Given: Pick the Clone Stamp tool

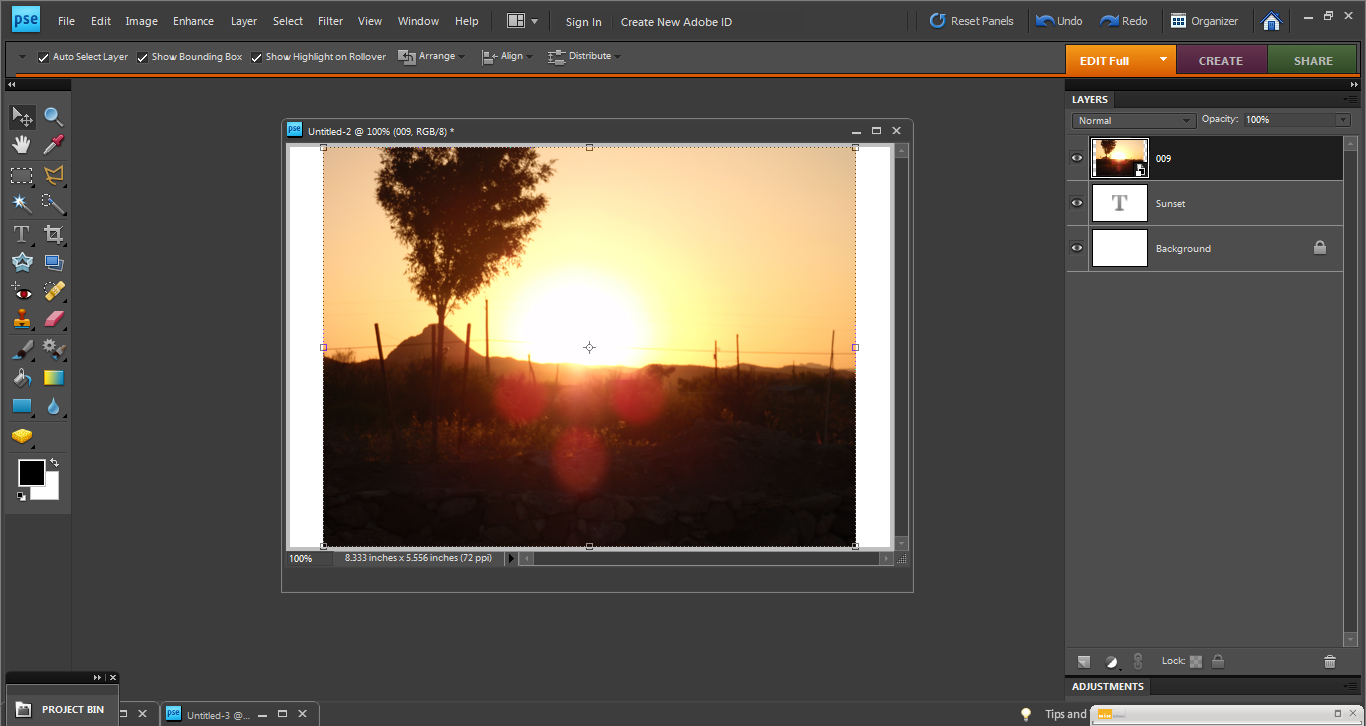Looking at the screenshot, I should (21, 319).
